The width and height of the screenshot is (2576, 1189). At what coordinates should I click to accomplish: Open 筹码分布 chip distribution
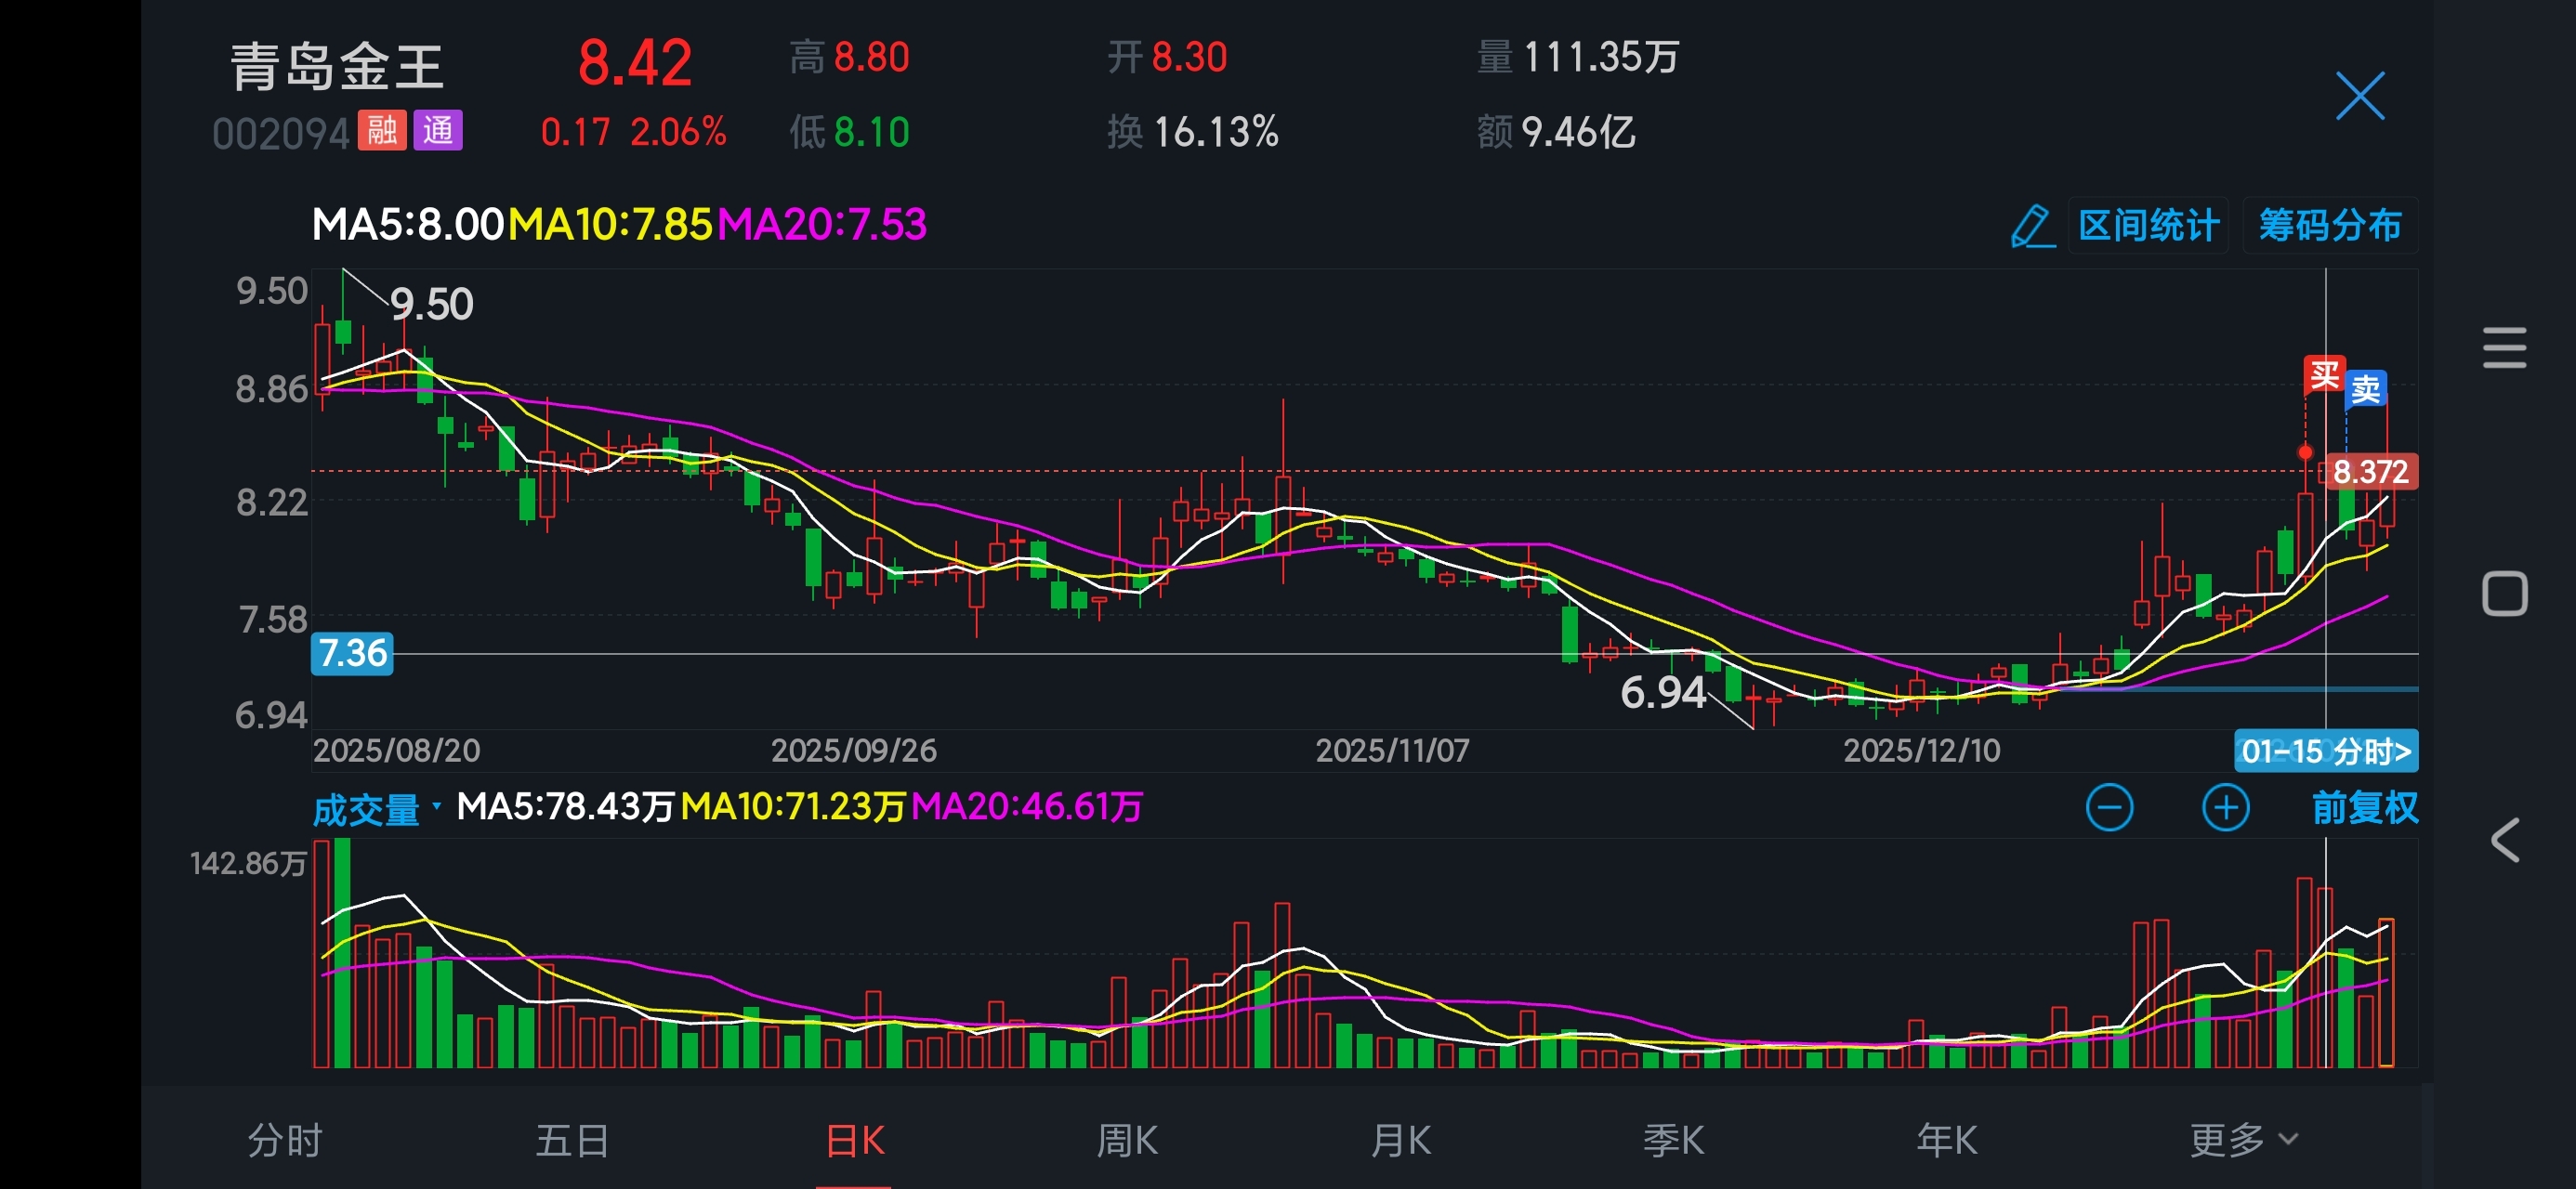pyautogui.click(x=2329, y=226)
